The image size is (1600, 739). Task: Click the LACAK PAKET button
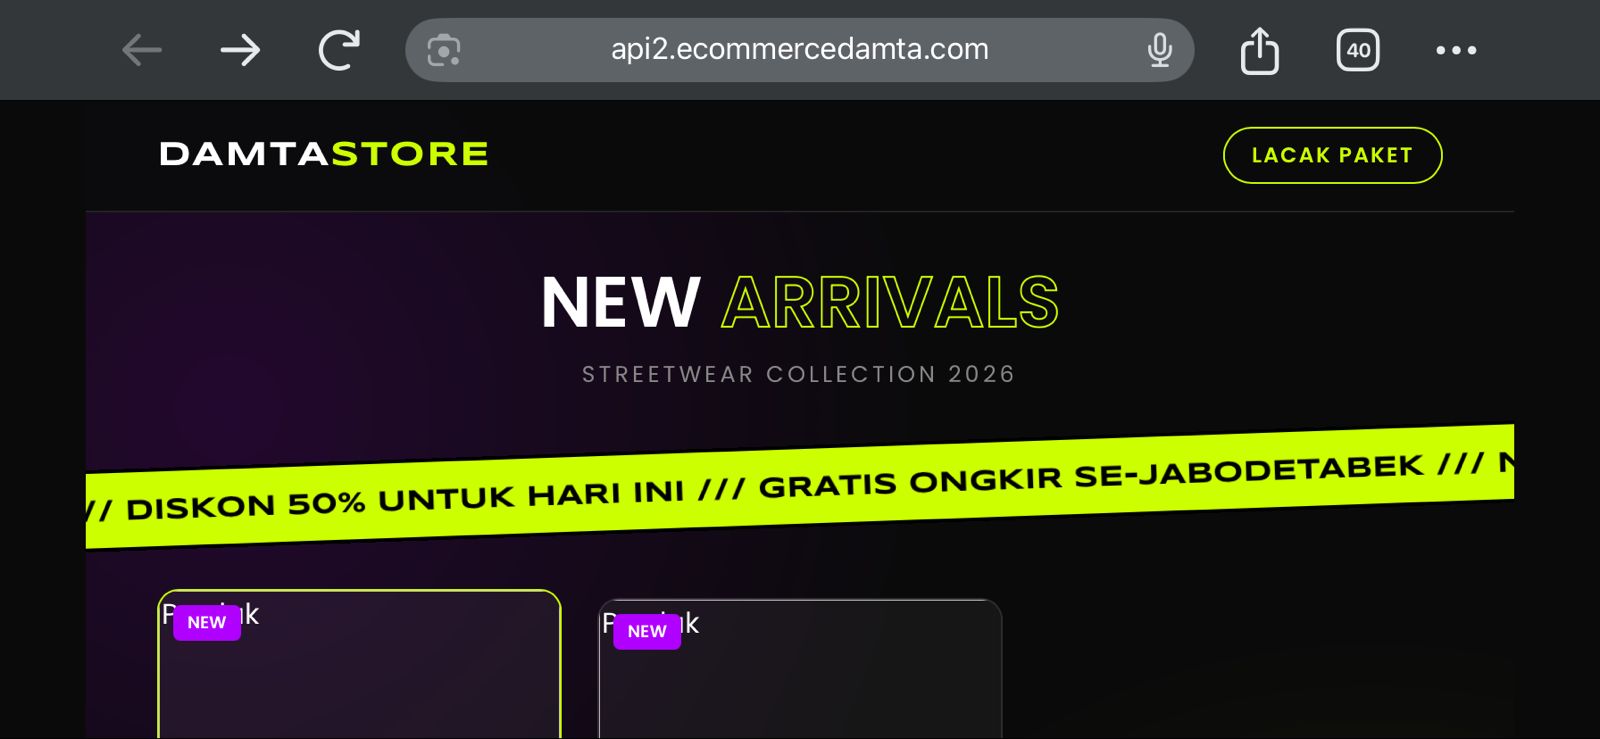pyautogui.click(x=1332, y=155)
